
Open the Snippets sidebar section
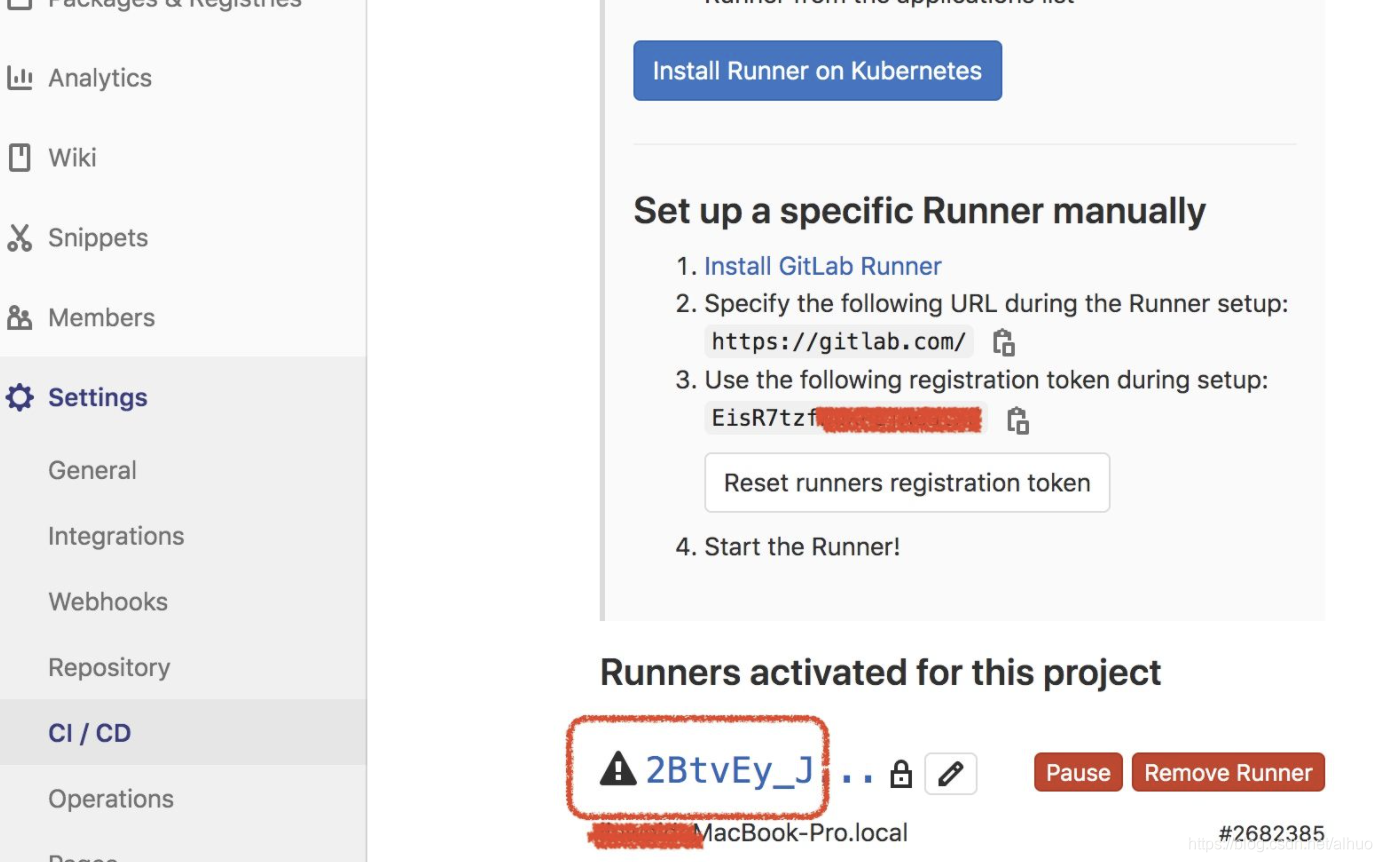click(x=98, y=238)
